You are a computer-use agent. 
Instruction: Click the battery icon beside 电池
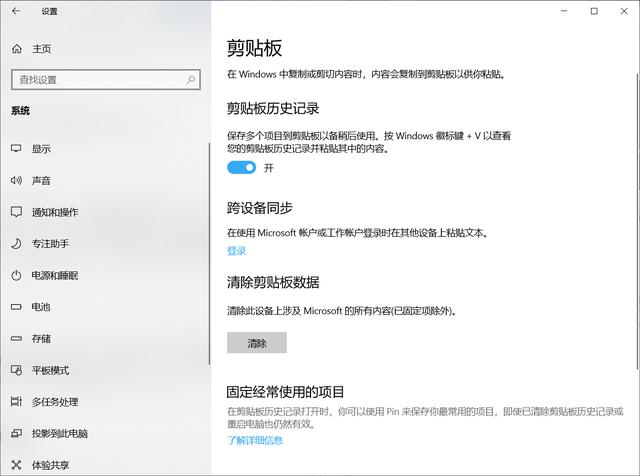point(16,307)
